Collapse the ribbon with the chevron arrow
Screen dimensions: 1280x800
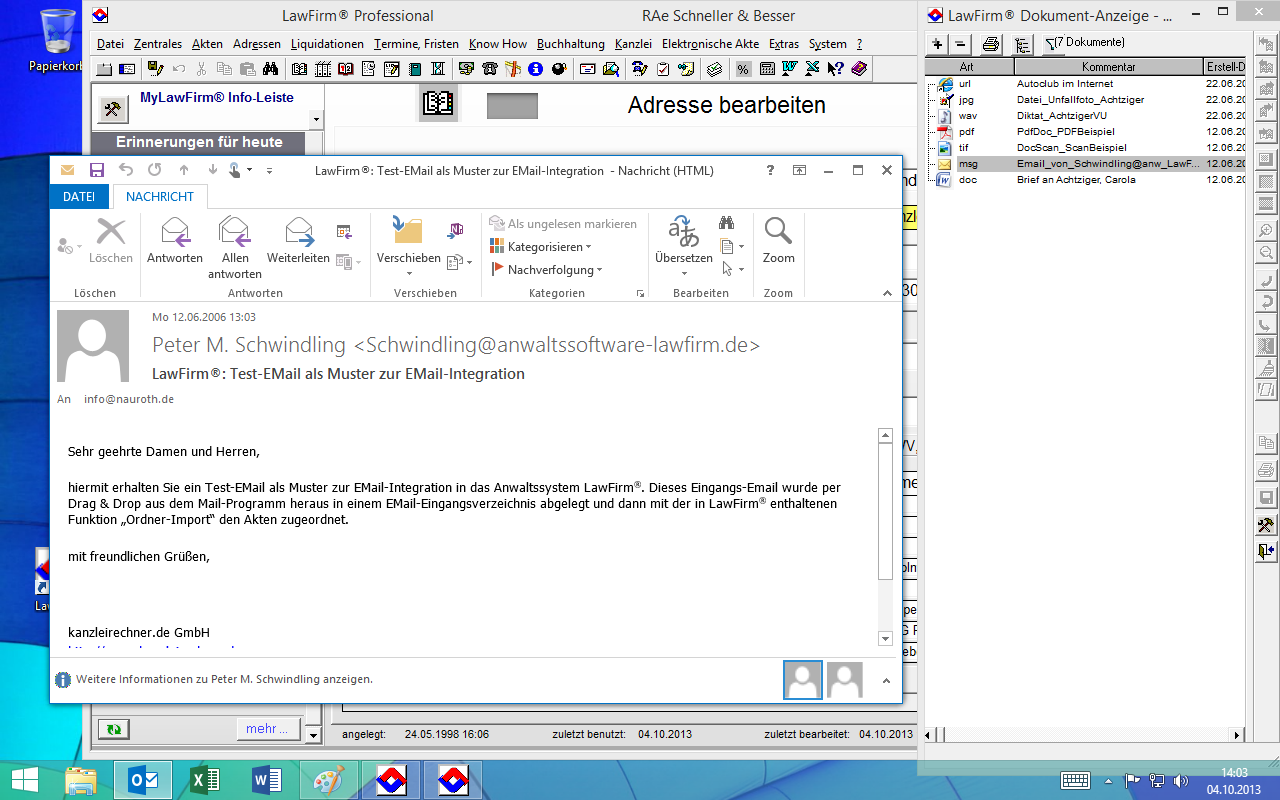[887, 293]
